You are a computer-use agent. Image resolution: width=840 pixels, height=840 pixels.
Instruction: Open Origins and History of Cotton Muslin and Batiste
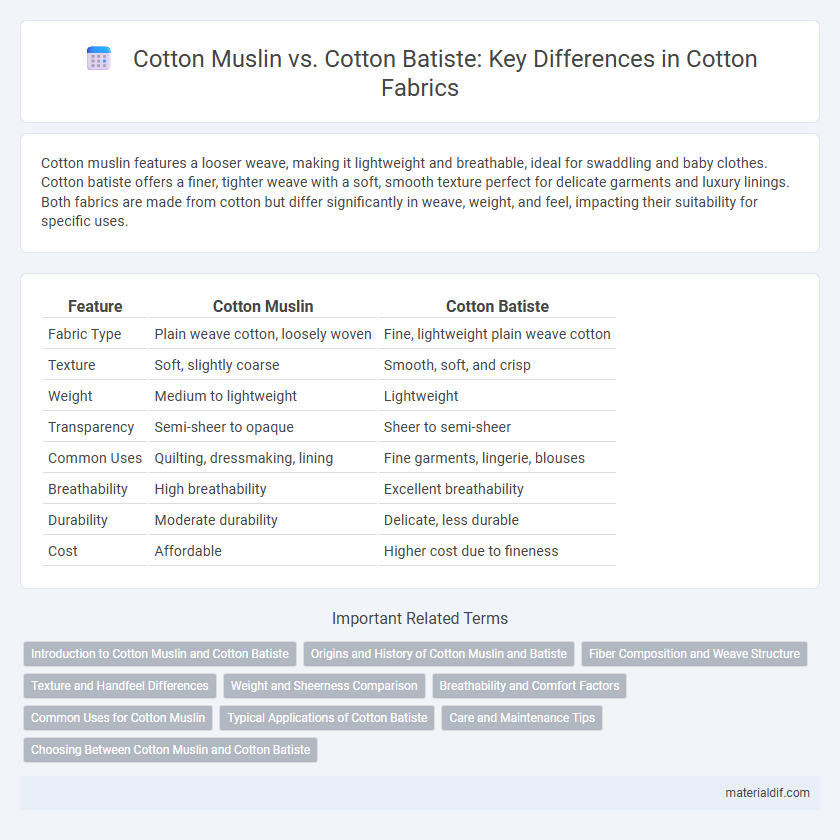click(439, 654)
